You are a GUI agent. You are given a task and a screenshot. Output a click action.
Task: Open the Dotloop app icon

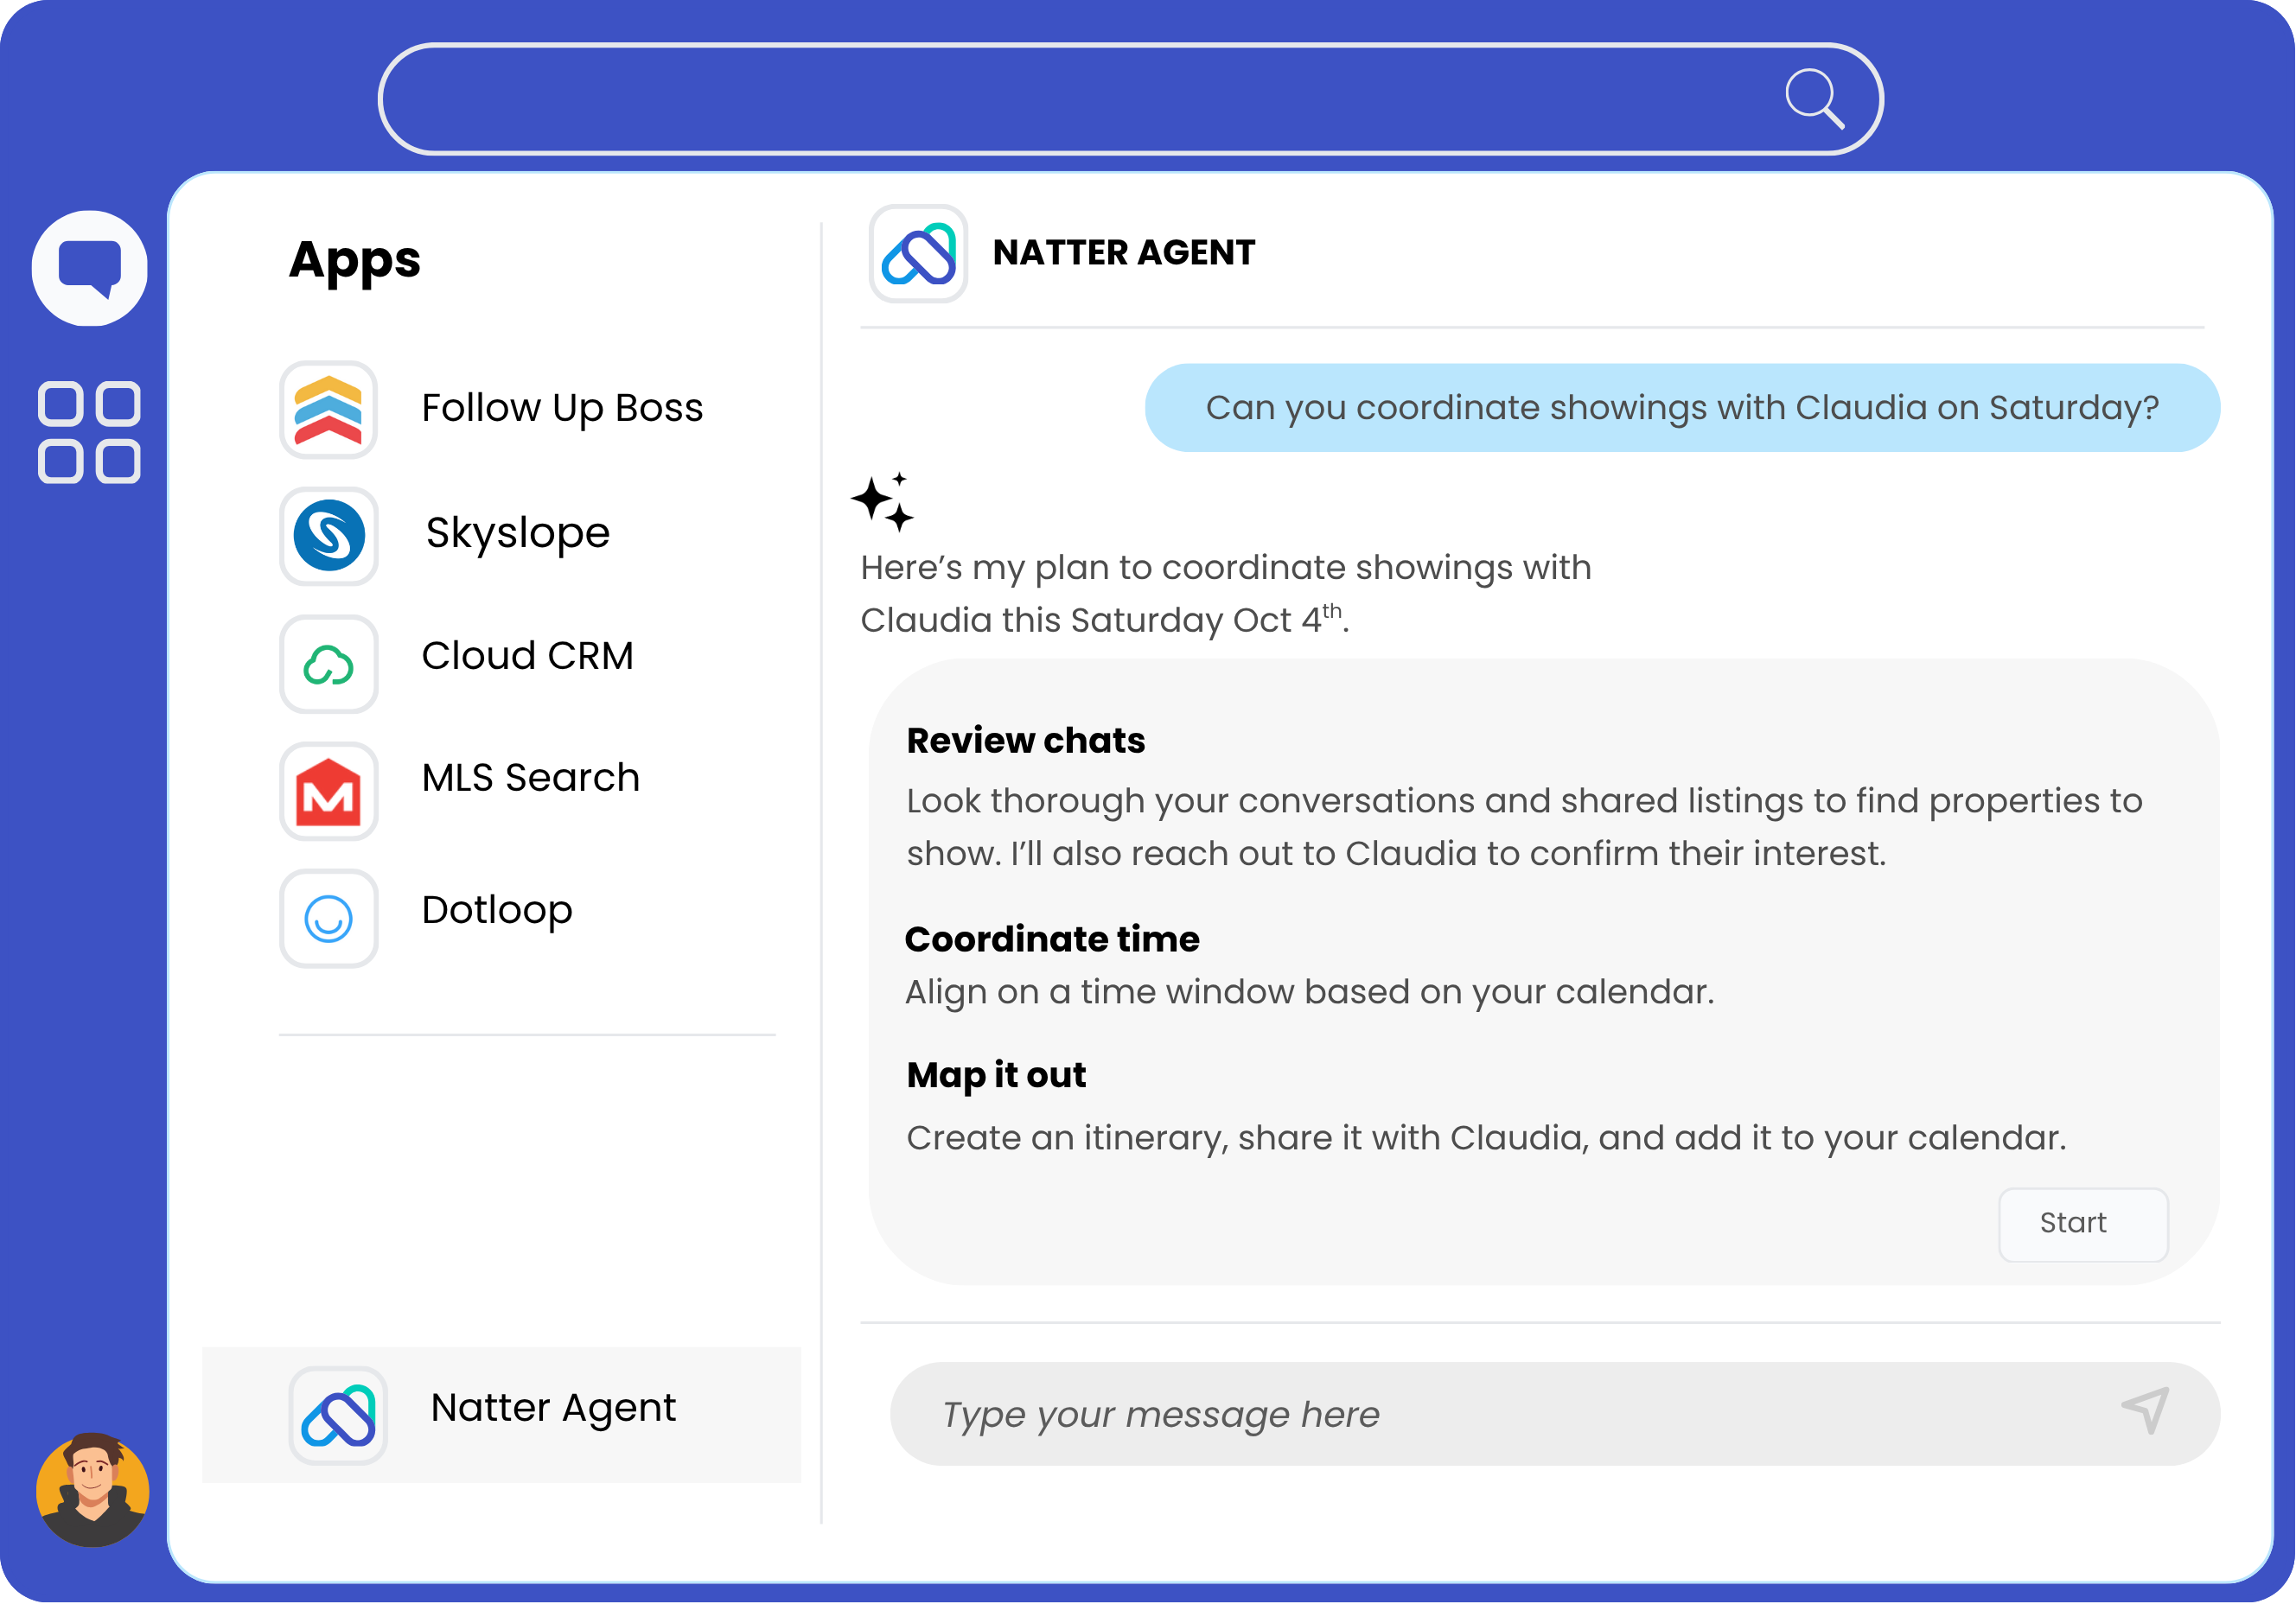329,917
